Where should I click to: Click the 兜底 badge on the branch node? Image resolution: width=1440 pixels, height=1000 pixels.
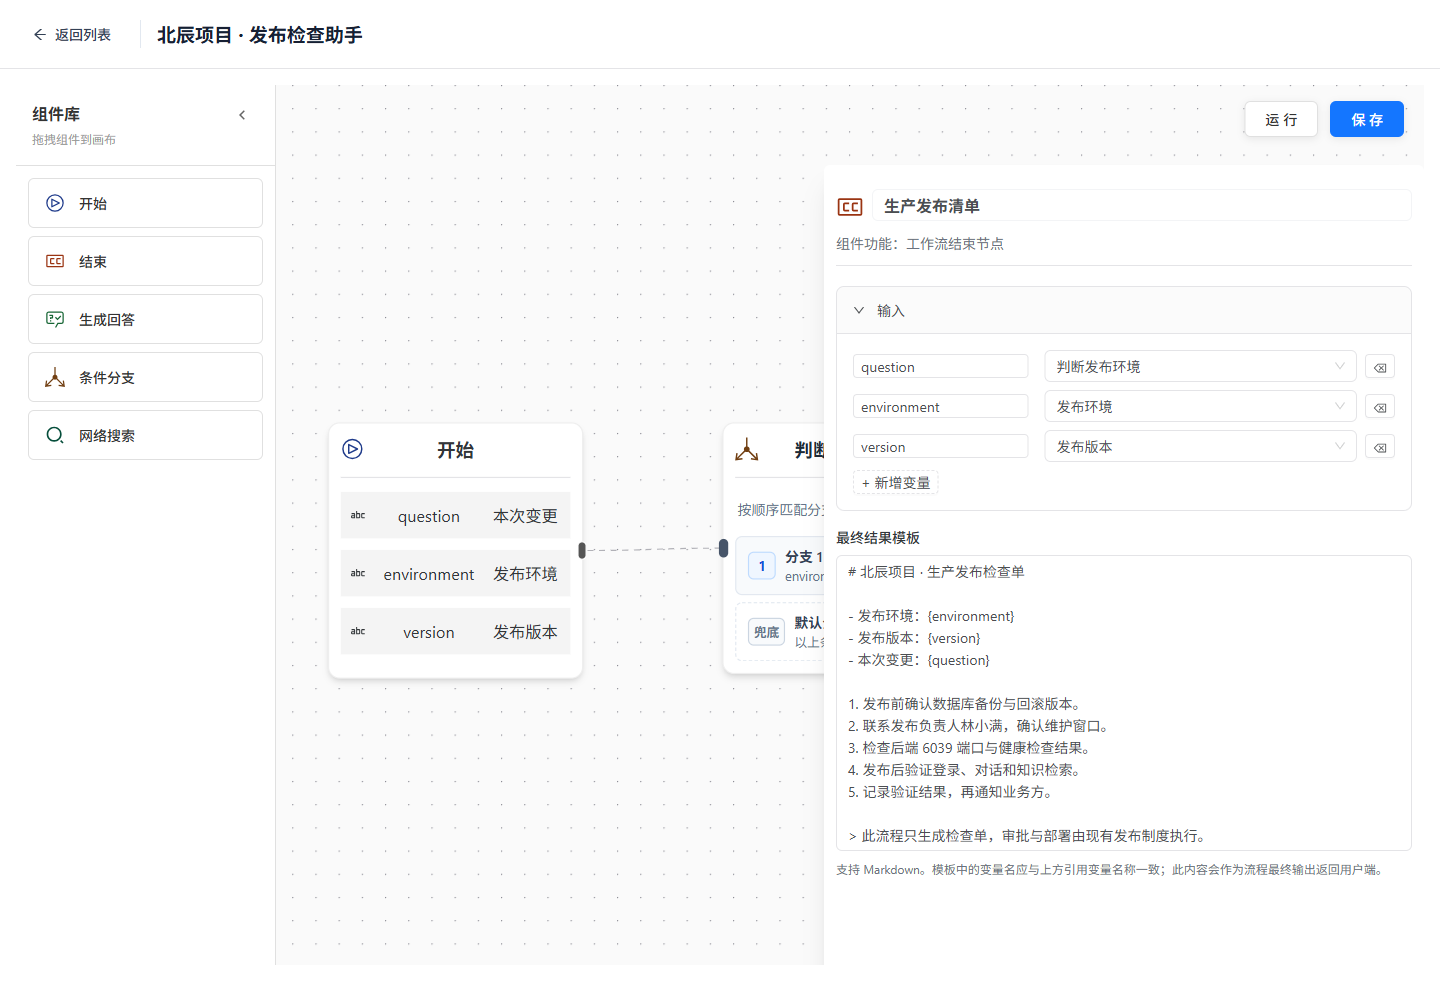(766, 632)
